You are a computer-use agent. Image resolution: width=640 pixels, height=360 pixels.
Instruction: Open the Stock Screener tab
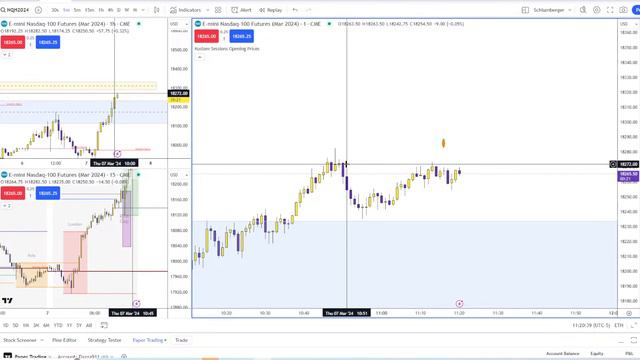(20, 340)
